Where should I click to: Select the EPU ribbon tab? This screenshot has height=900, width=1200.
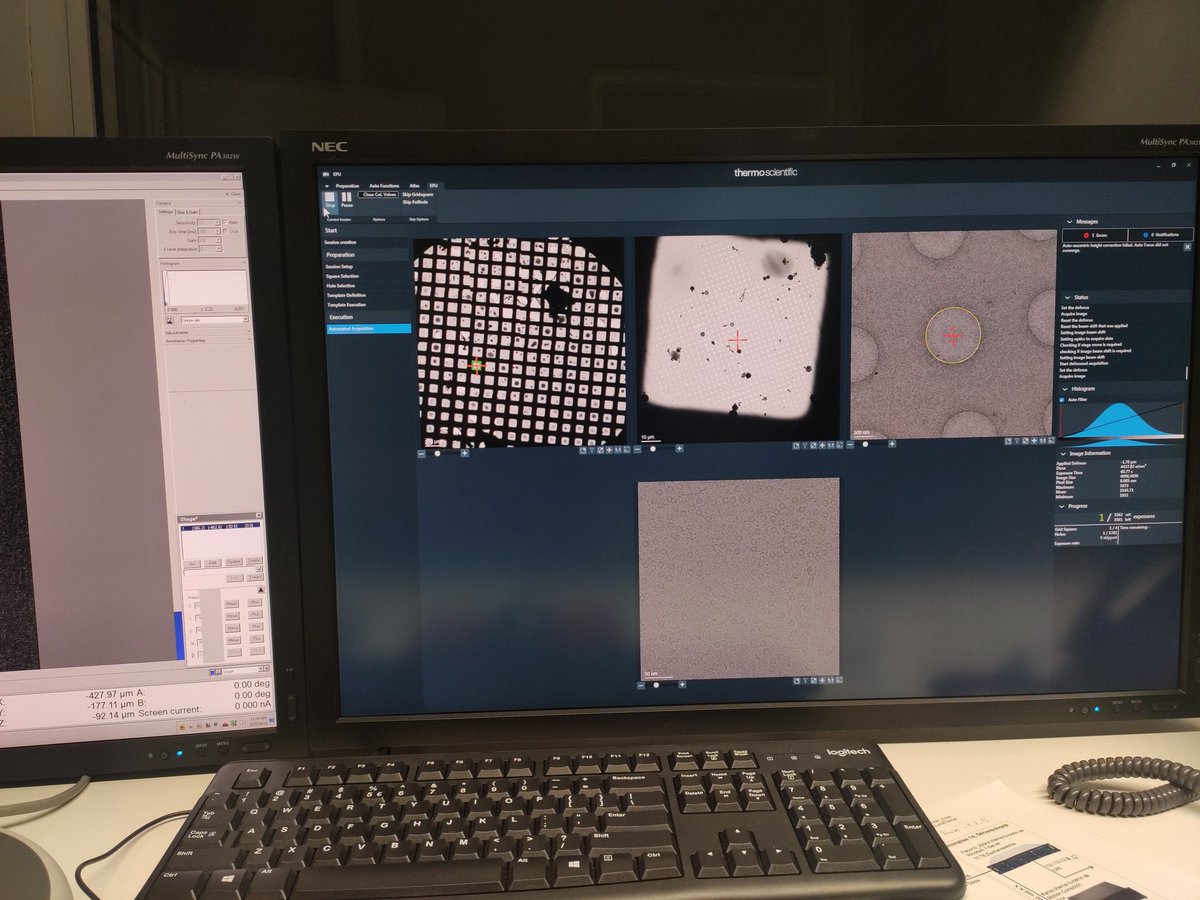[x=434, y=185]
